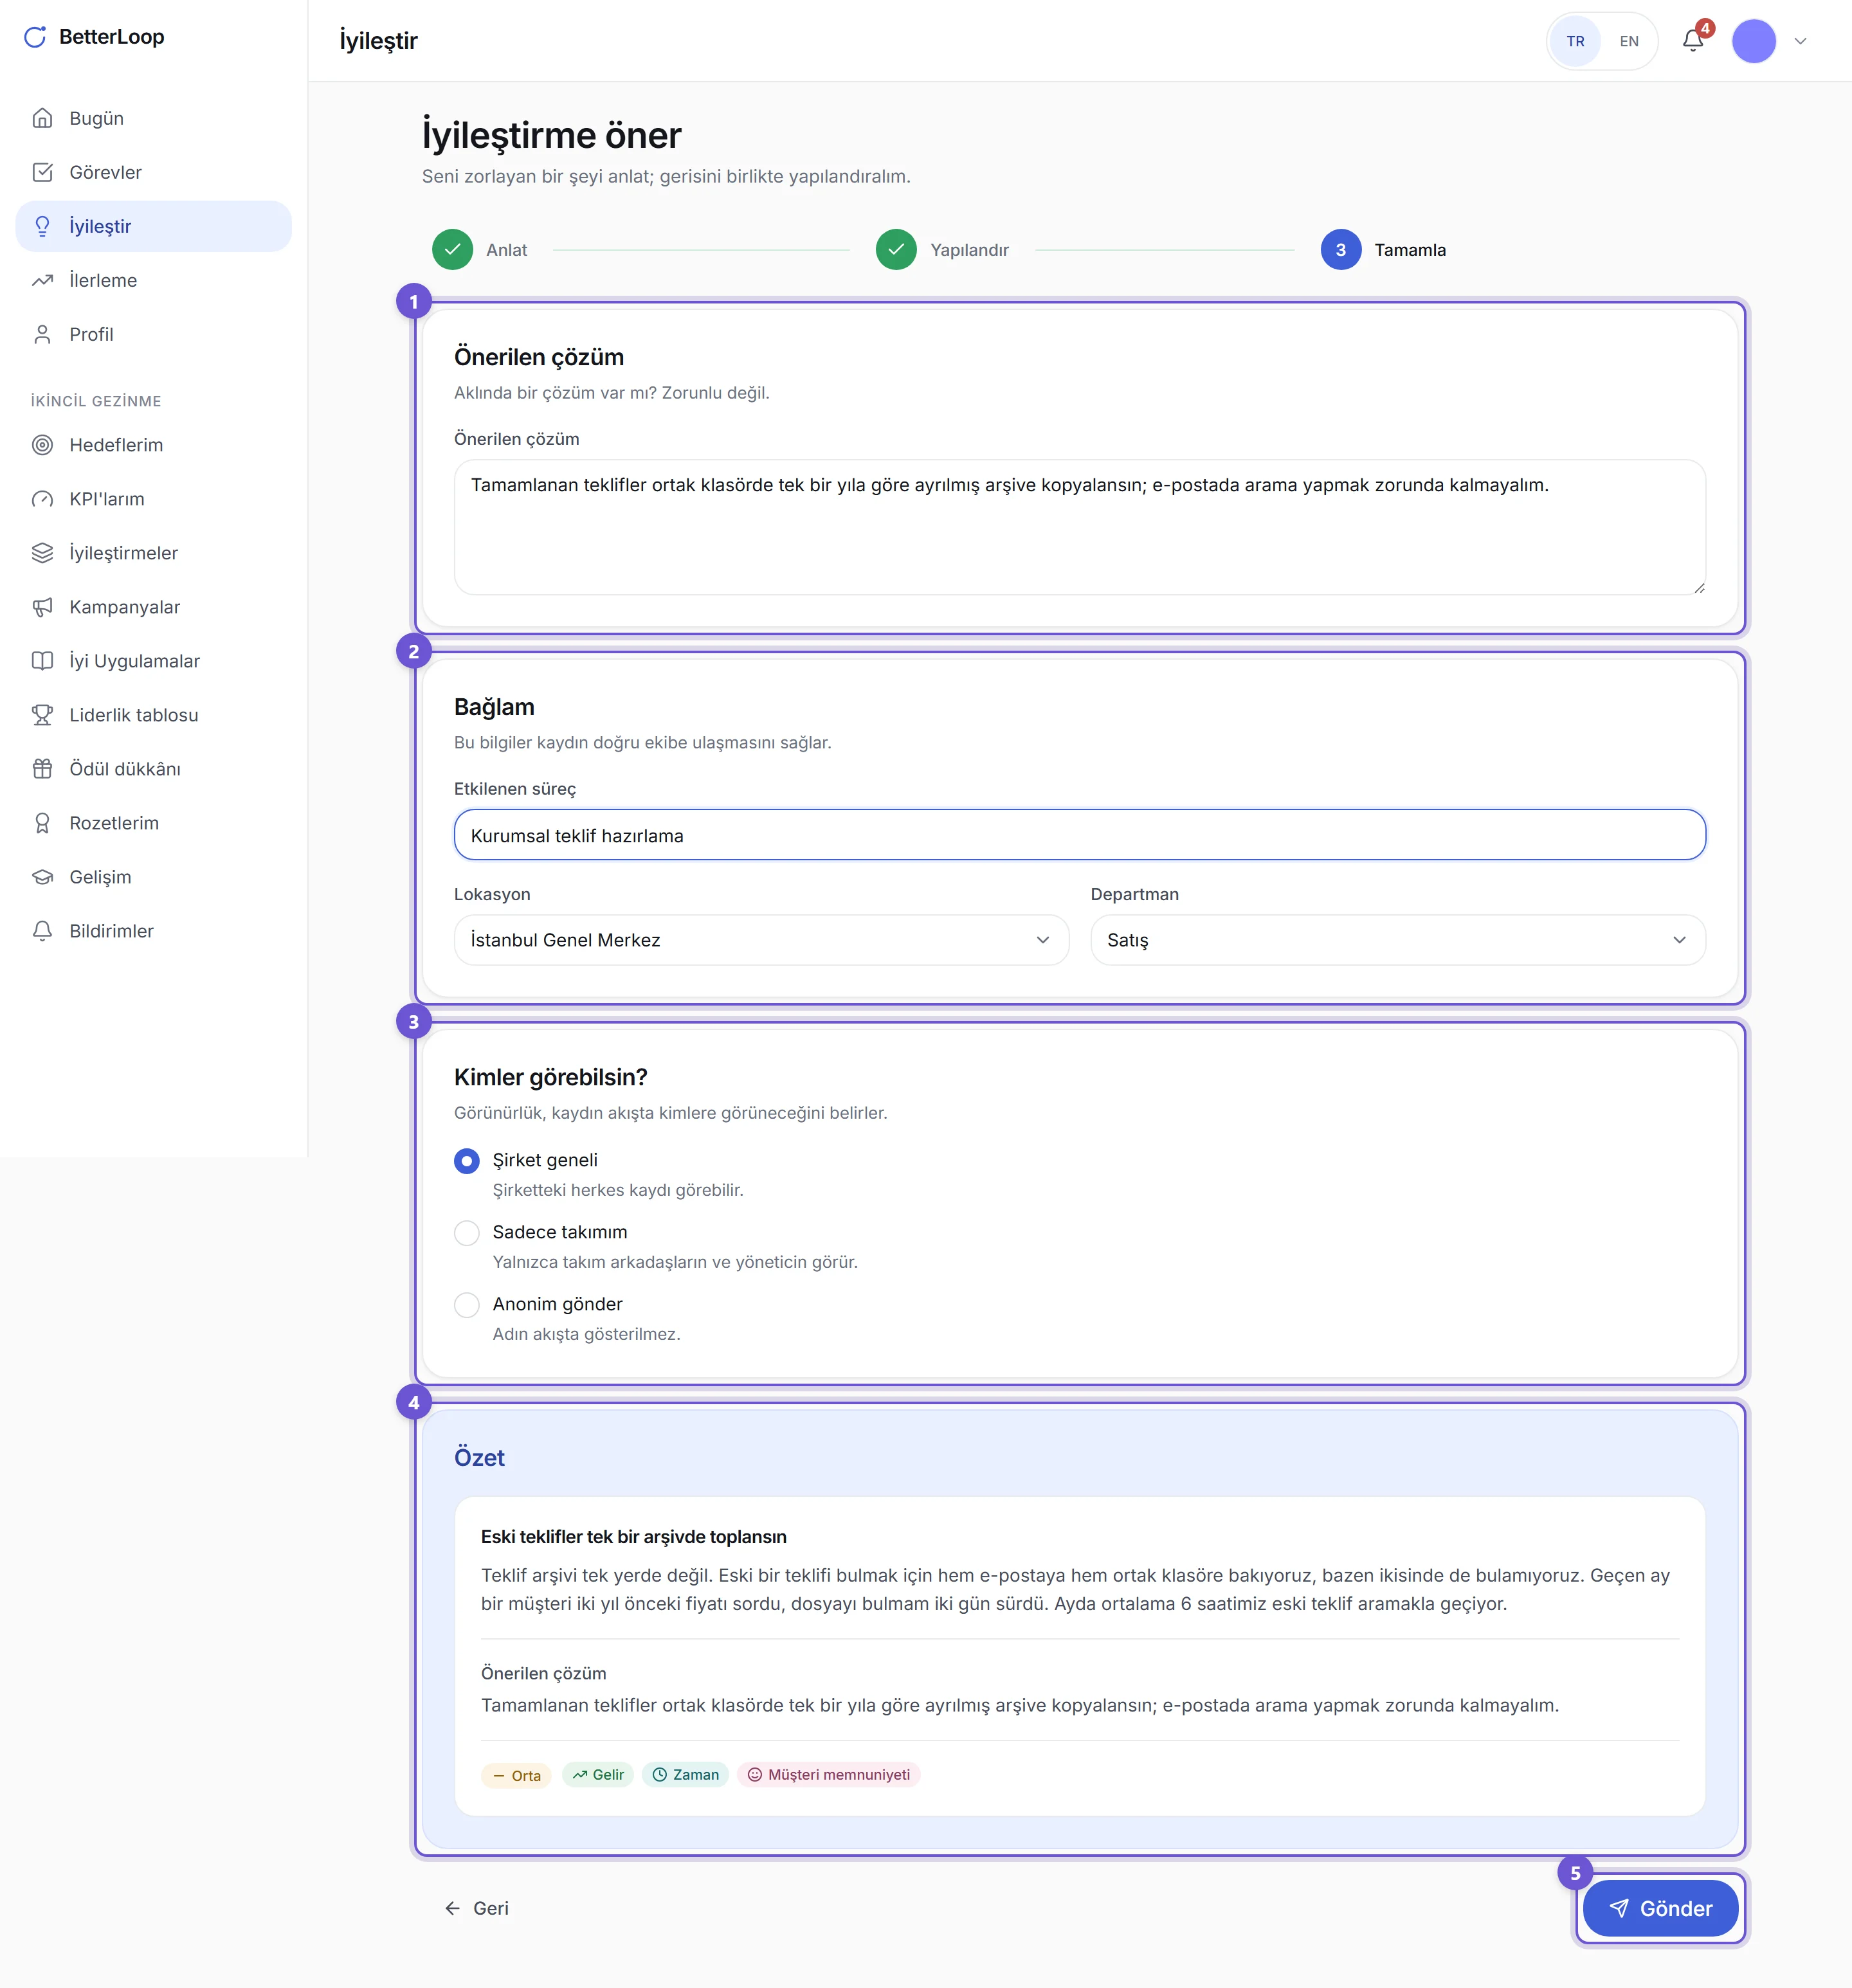Open Hedeflerim in secondary navigation

click(154, 445)
